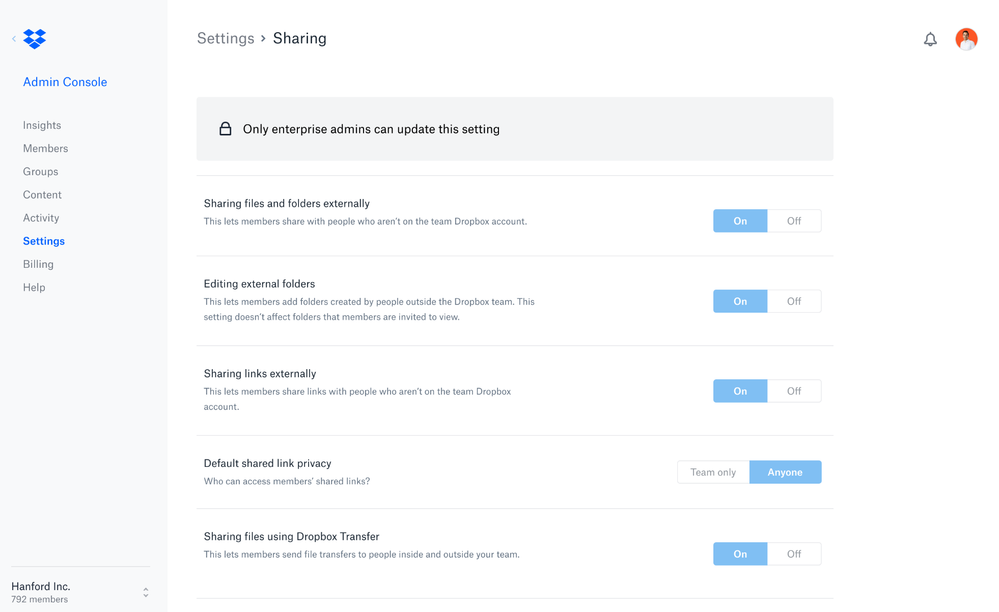The height and width of the screenshot is (612, 999).
Task: Open the user profile avatar
Action: (966, 39)
